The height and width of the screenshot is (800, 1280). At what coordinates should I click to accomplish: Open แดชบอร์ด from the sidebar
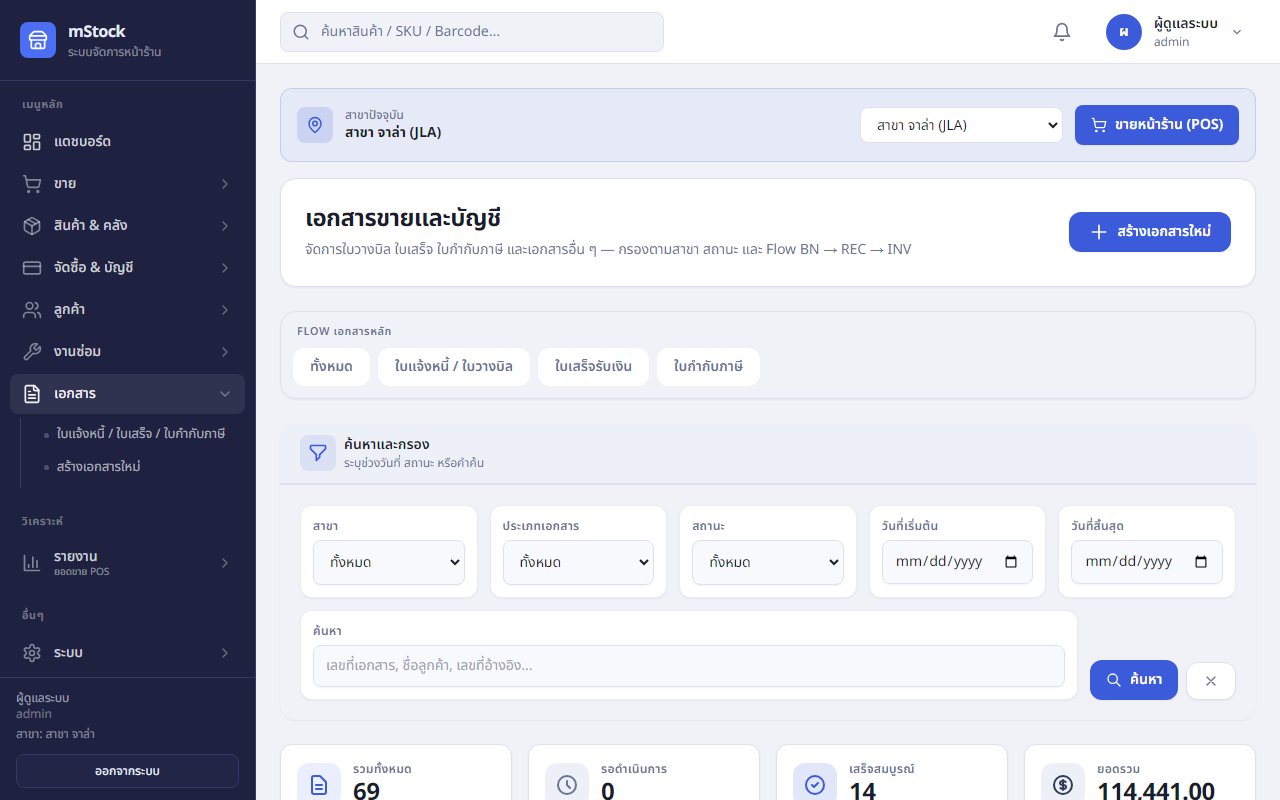point(127,142)
